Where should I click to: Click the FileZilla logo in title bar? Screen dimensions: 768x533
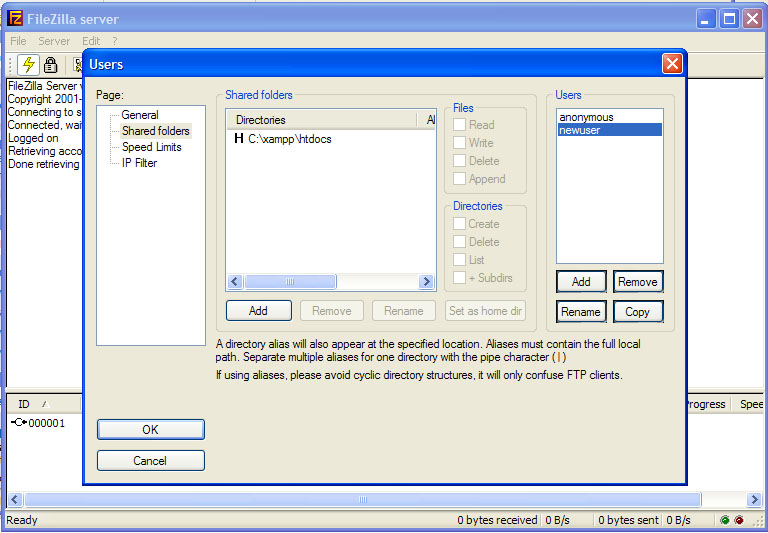coord(15,19)
